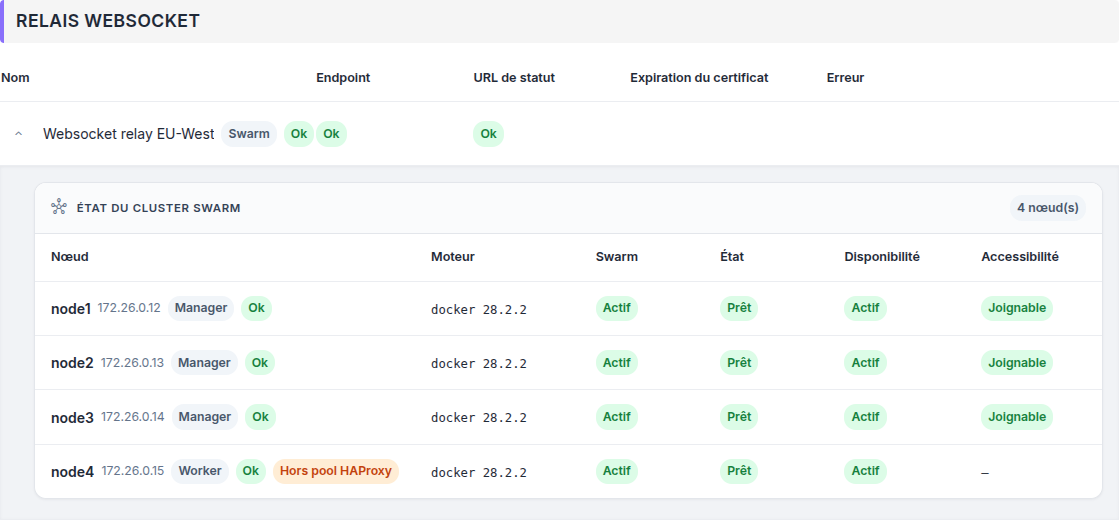
Task: Click IP address 172.26.0.14
Action: point(133,417)
